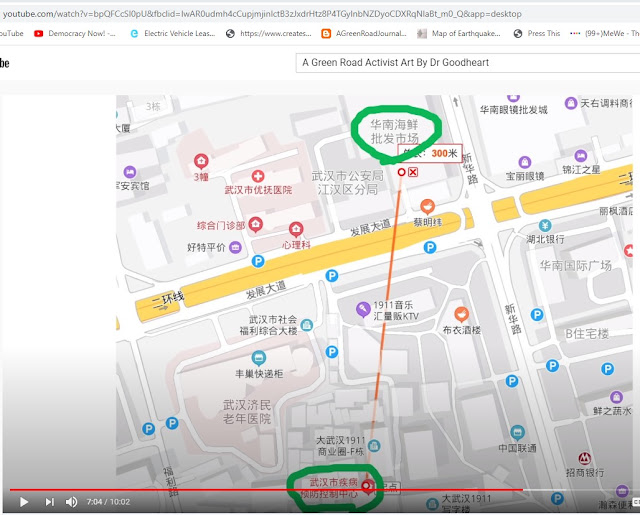
Task: Click the globe icon of the https://www.creates... bookmark
Action: (x=230, y=33)
